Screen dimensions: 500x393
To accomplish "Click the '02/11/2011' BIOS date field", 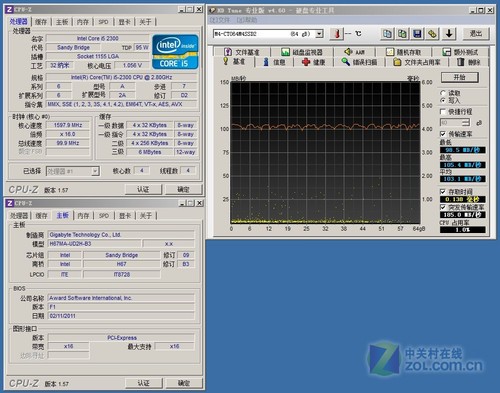I will tap(121, 316).
